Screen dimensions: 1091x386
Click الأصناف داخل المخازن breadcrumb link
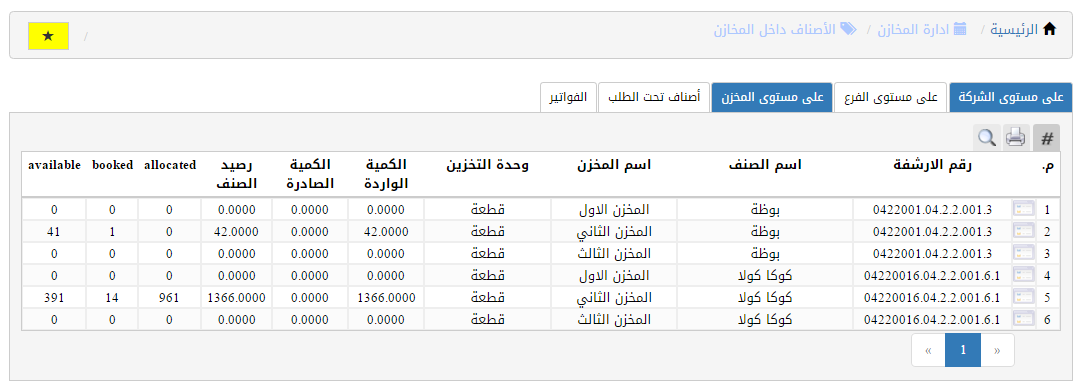pos(785,29)
